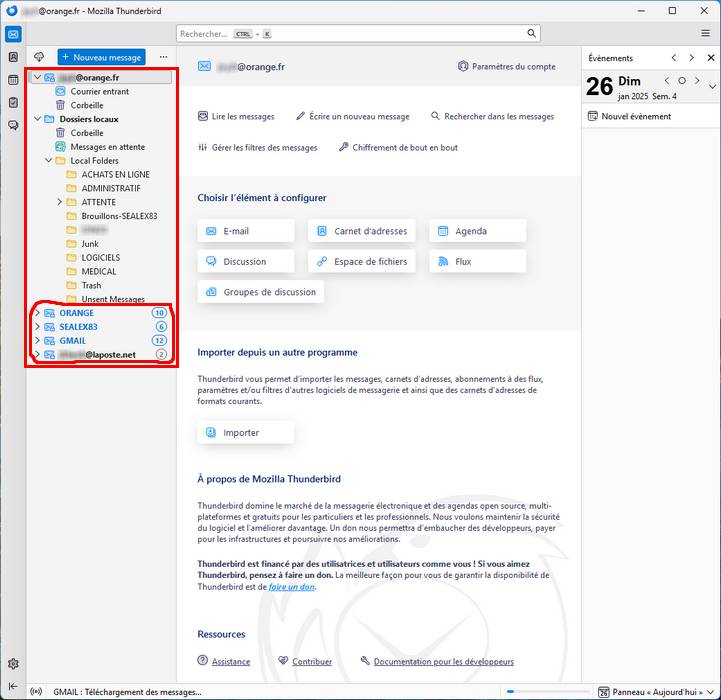The width and height of the screenshot is (721, 700).
Task: Close the Événements pane
Action: pos(711,57)
